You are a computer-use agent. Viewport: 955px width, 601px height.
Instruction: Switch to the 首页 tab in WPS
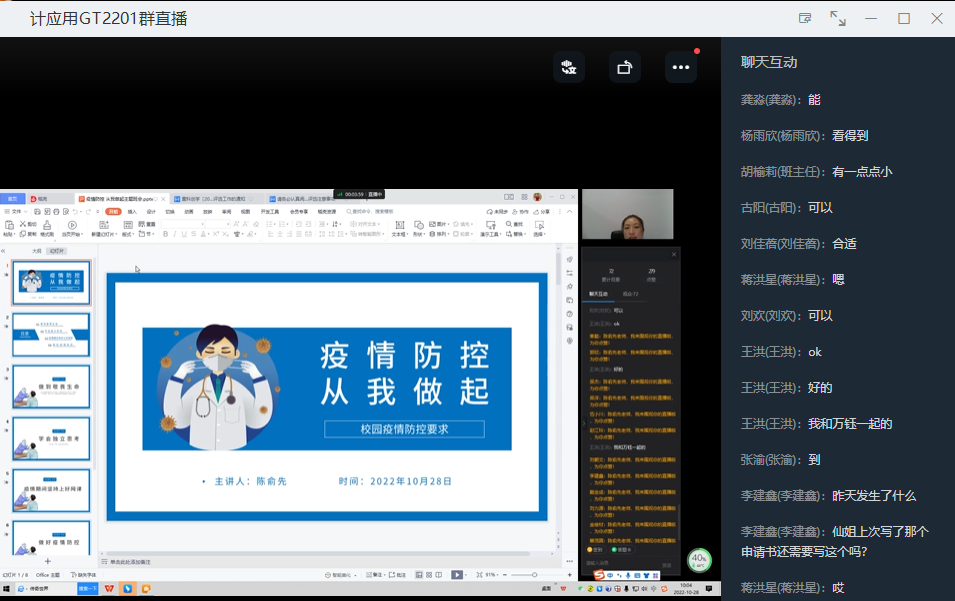tap(12, 199)
